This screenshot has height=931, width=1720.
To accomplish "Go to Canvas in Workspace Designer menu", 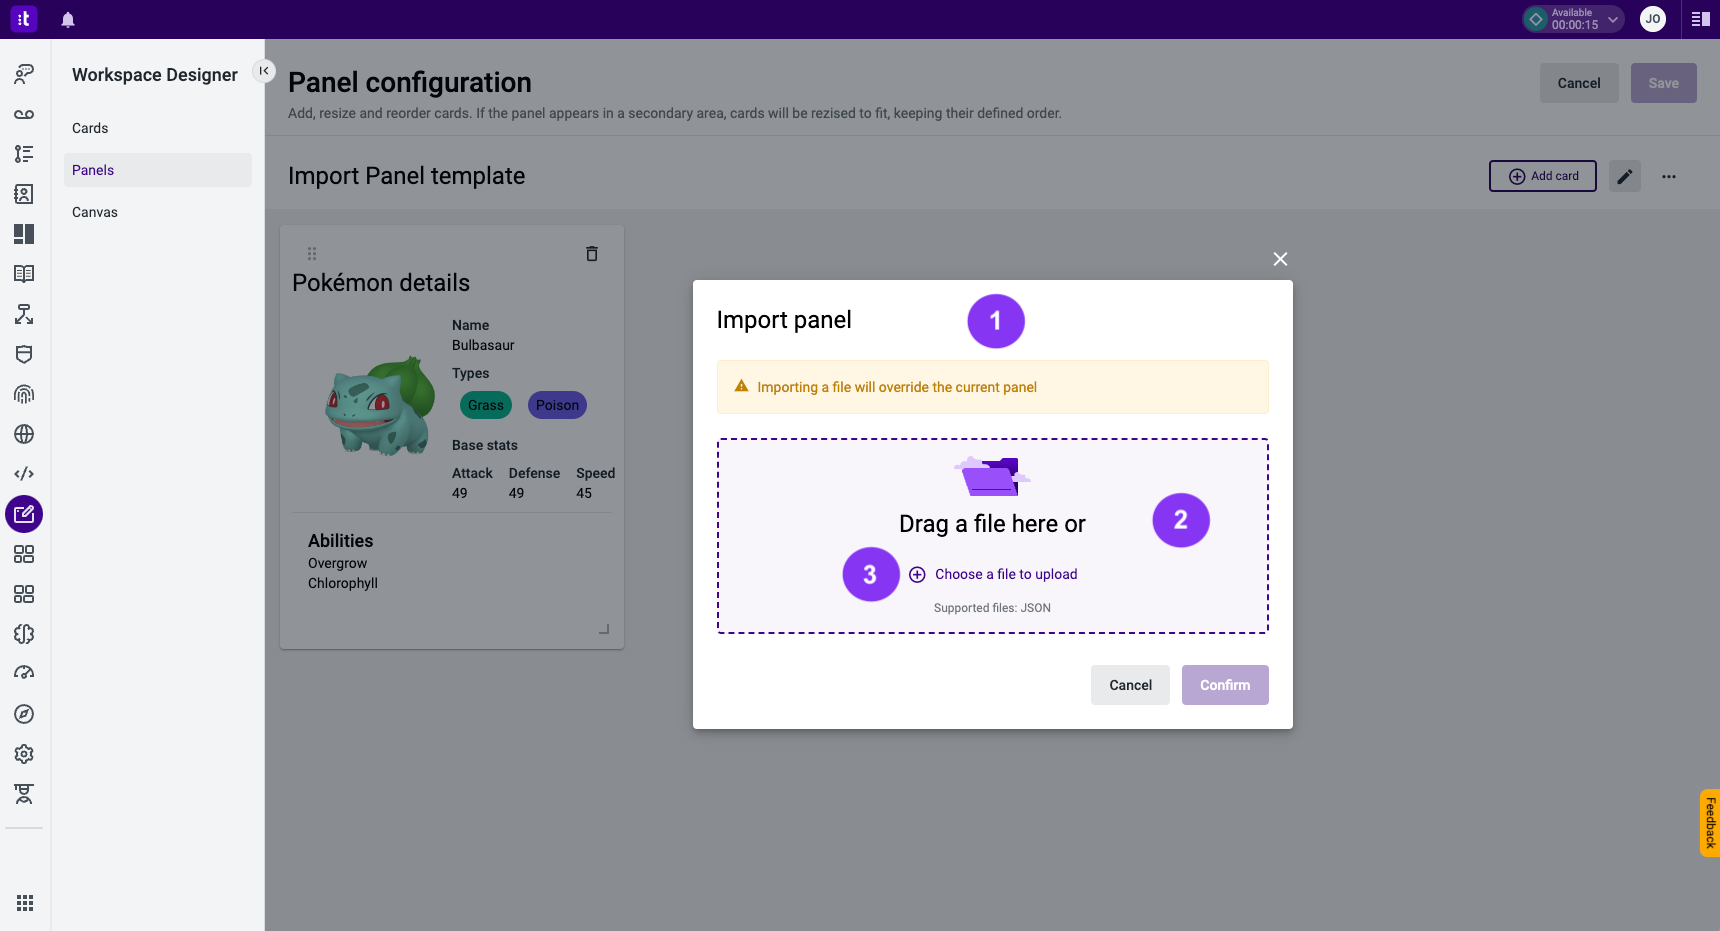I will pyautogui.click(x=95, y=212).
